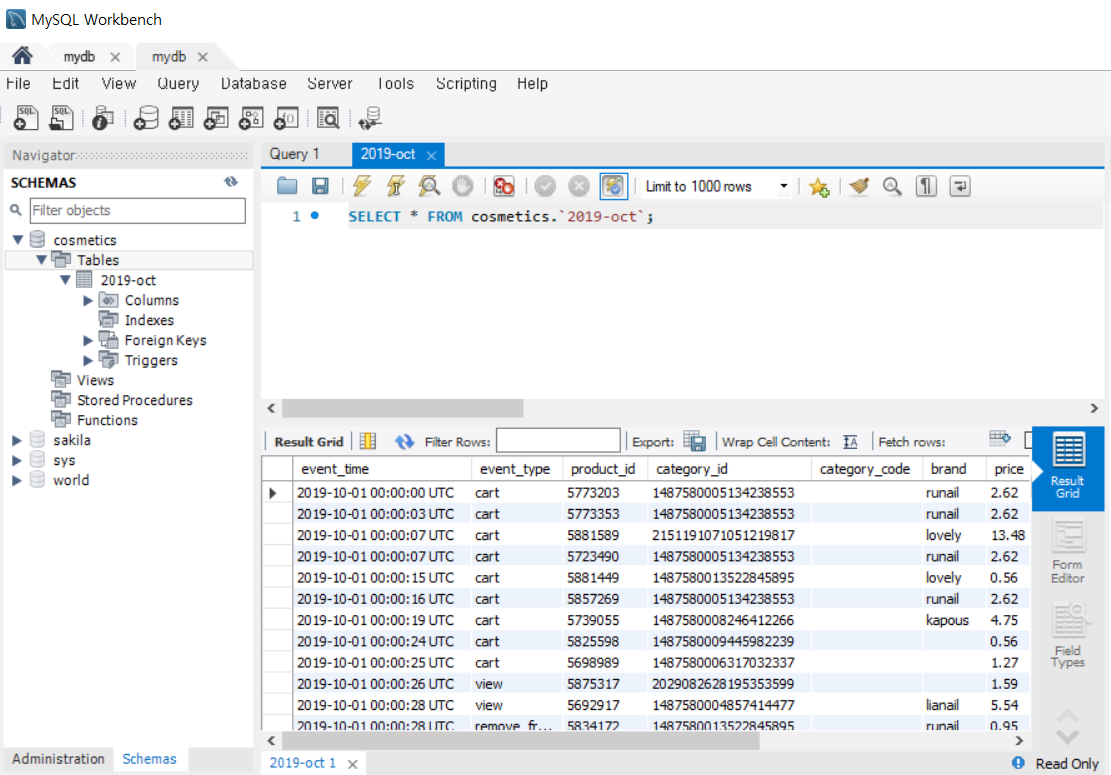Create a new table icon
This screenshot has width=1111, height=775.
(181, 118)
